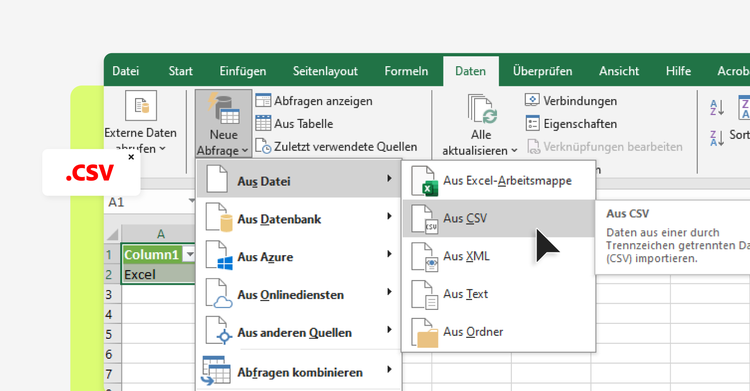The width and height of the screenshot is (750, 391).
Task: Click the Aus anderen Quellen arrow
Action: tap(389, 330)
